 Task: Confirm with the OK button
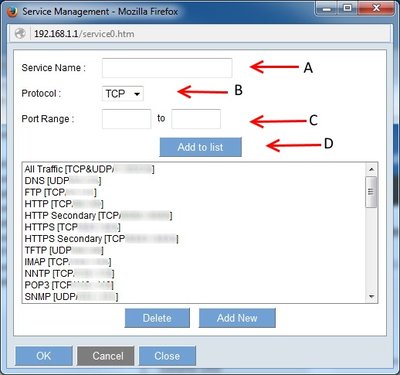[44, 356]
